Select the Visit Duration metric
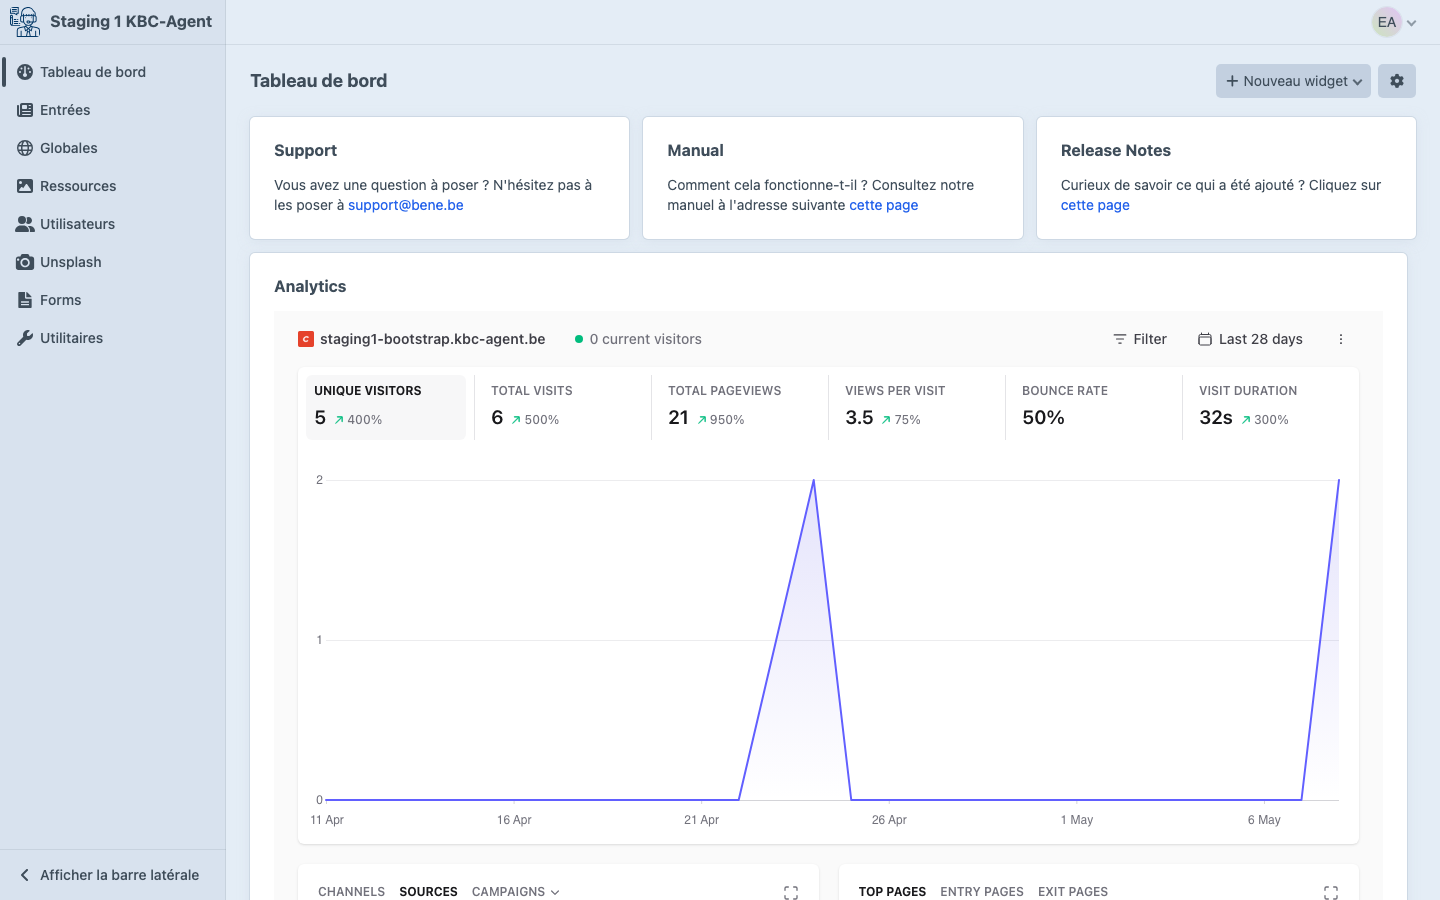Viewport: 1440px width, 900px height. click(1271, 407)
